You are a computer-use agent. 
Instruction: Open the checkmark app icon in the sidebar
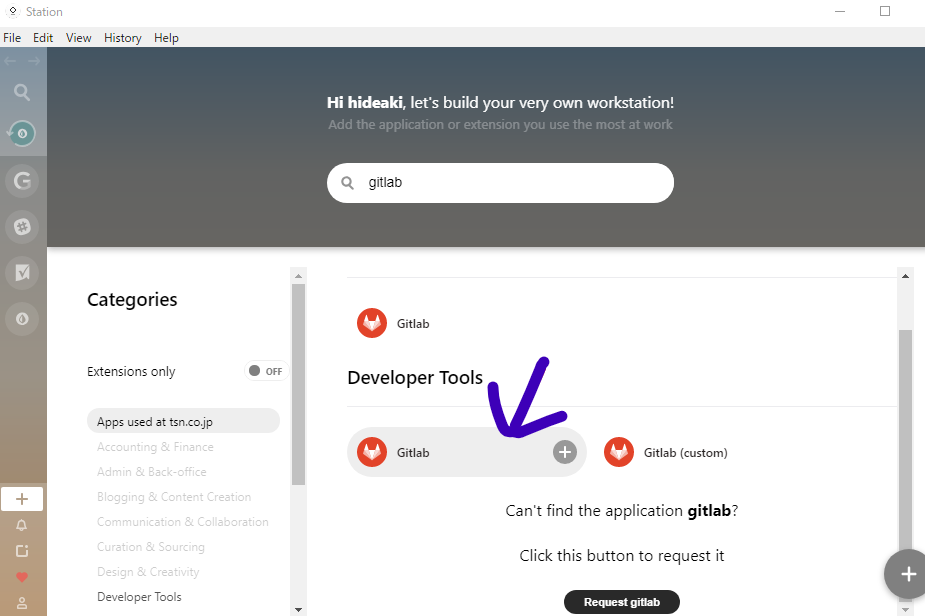(22, 273)
